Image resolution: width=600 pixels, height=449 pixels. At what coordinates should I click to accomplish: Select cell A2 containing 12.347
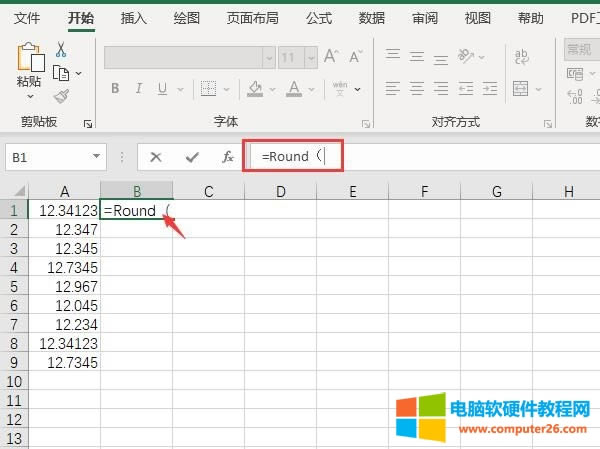[64, 230]
